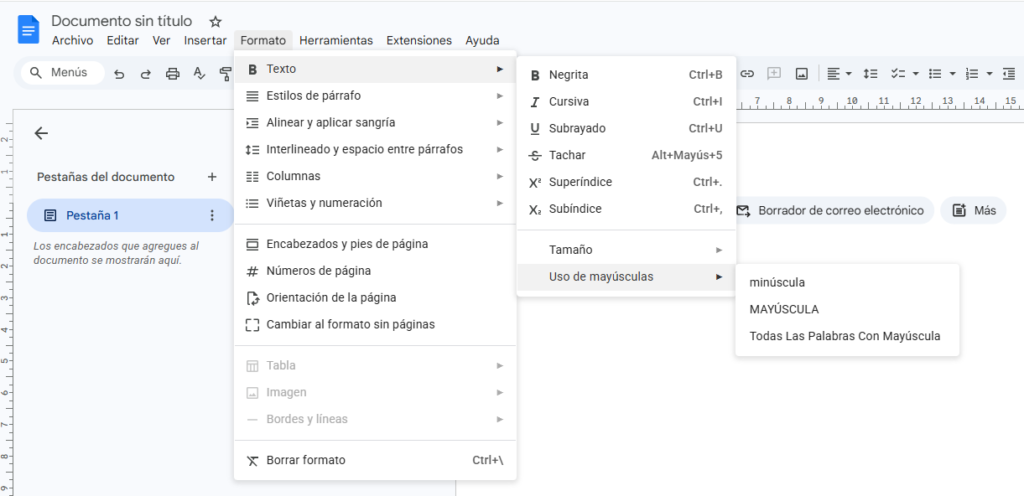Apply Subíndice formatting

coord(626,209)
